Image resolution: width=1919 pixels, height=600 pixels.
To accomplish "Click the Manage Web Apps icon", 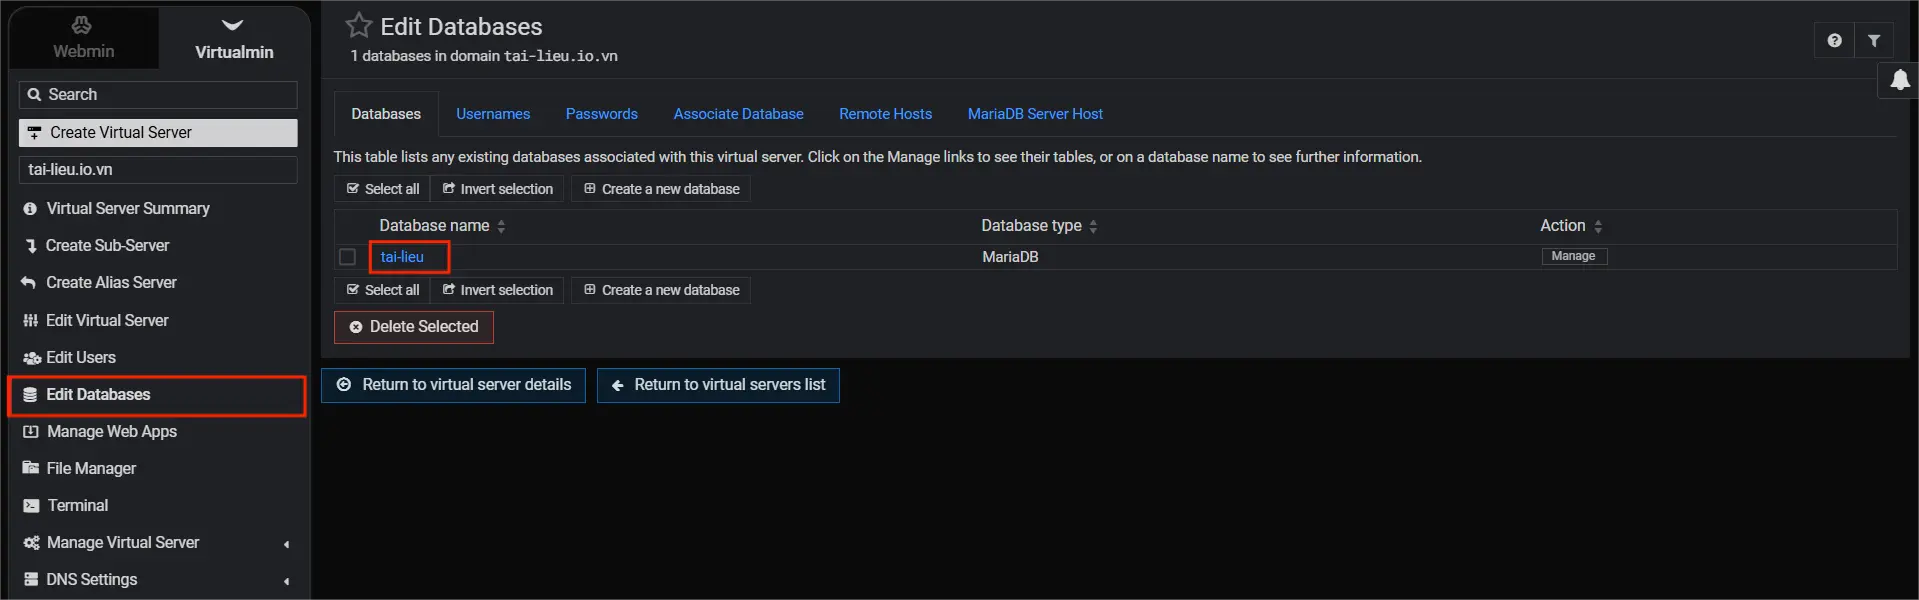I will tap(31, 432).
